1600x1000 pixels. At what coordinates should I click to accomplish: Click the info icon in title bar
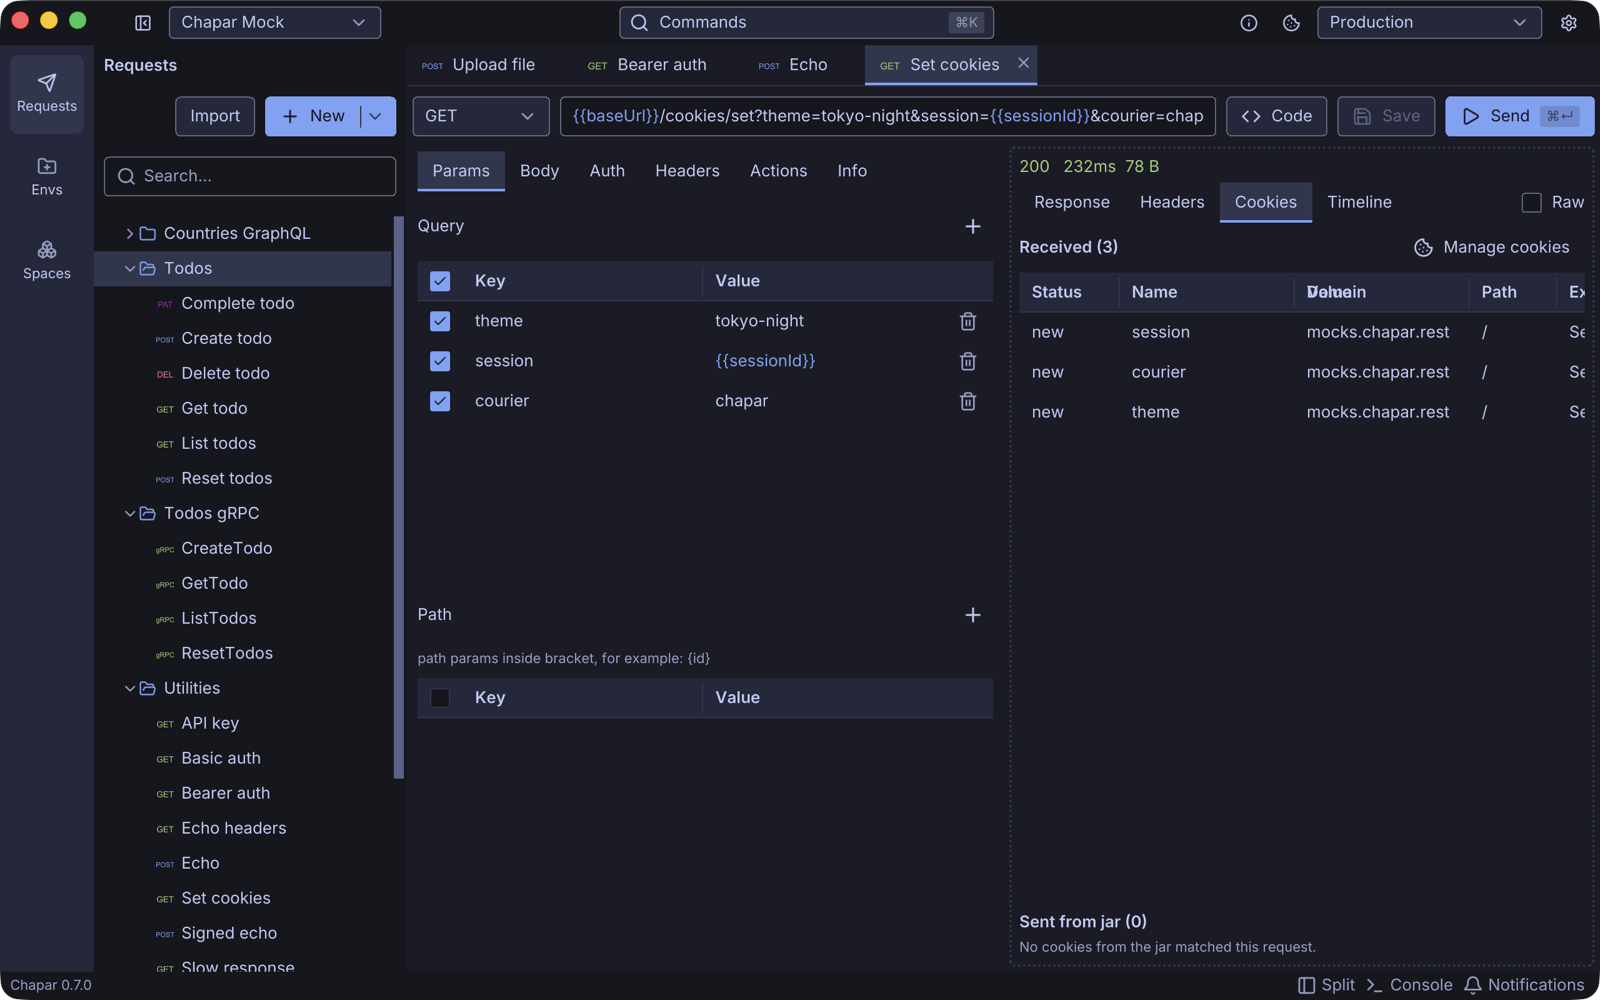coord(1248,22)
